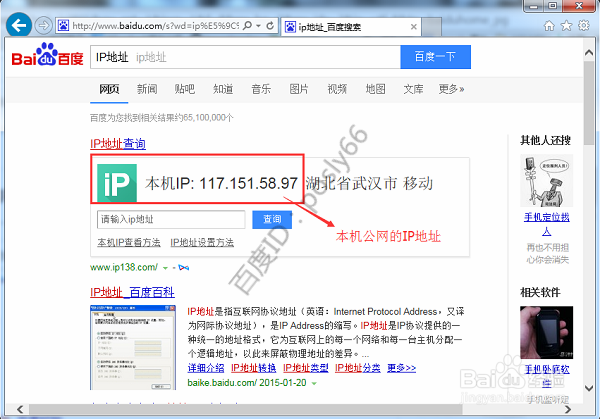
Task: Open the IP地址_百度百科 result link
Action: pos(132,292)
